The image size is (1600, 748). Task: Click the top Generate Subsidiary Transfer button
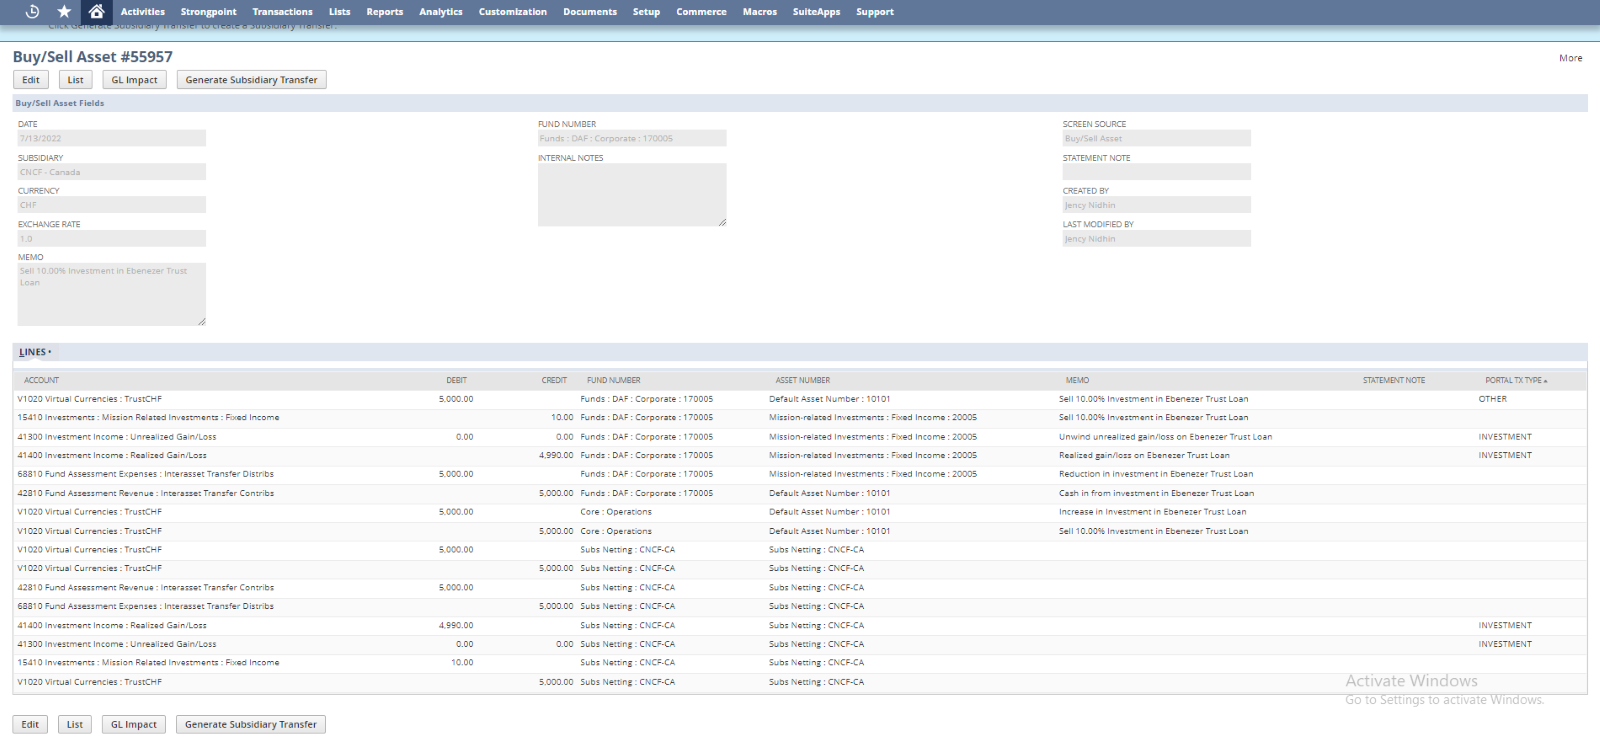coord(251,80)
